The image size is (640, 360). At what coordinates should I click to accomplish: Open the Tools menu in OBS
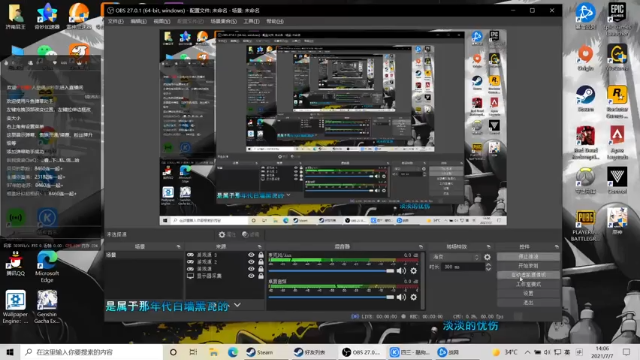click(251, 21)
